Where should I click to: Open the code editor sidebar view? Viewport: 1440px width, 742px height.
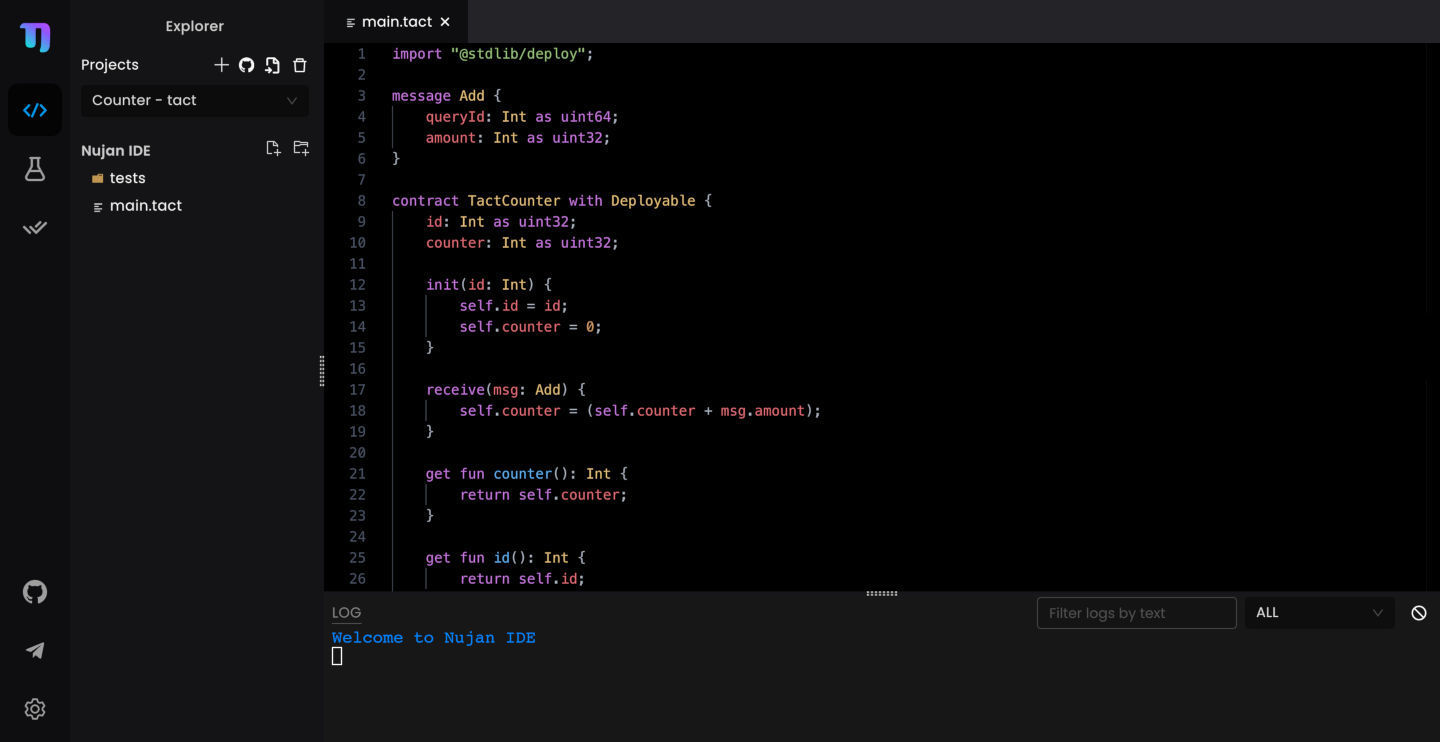point(35,110)
